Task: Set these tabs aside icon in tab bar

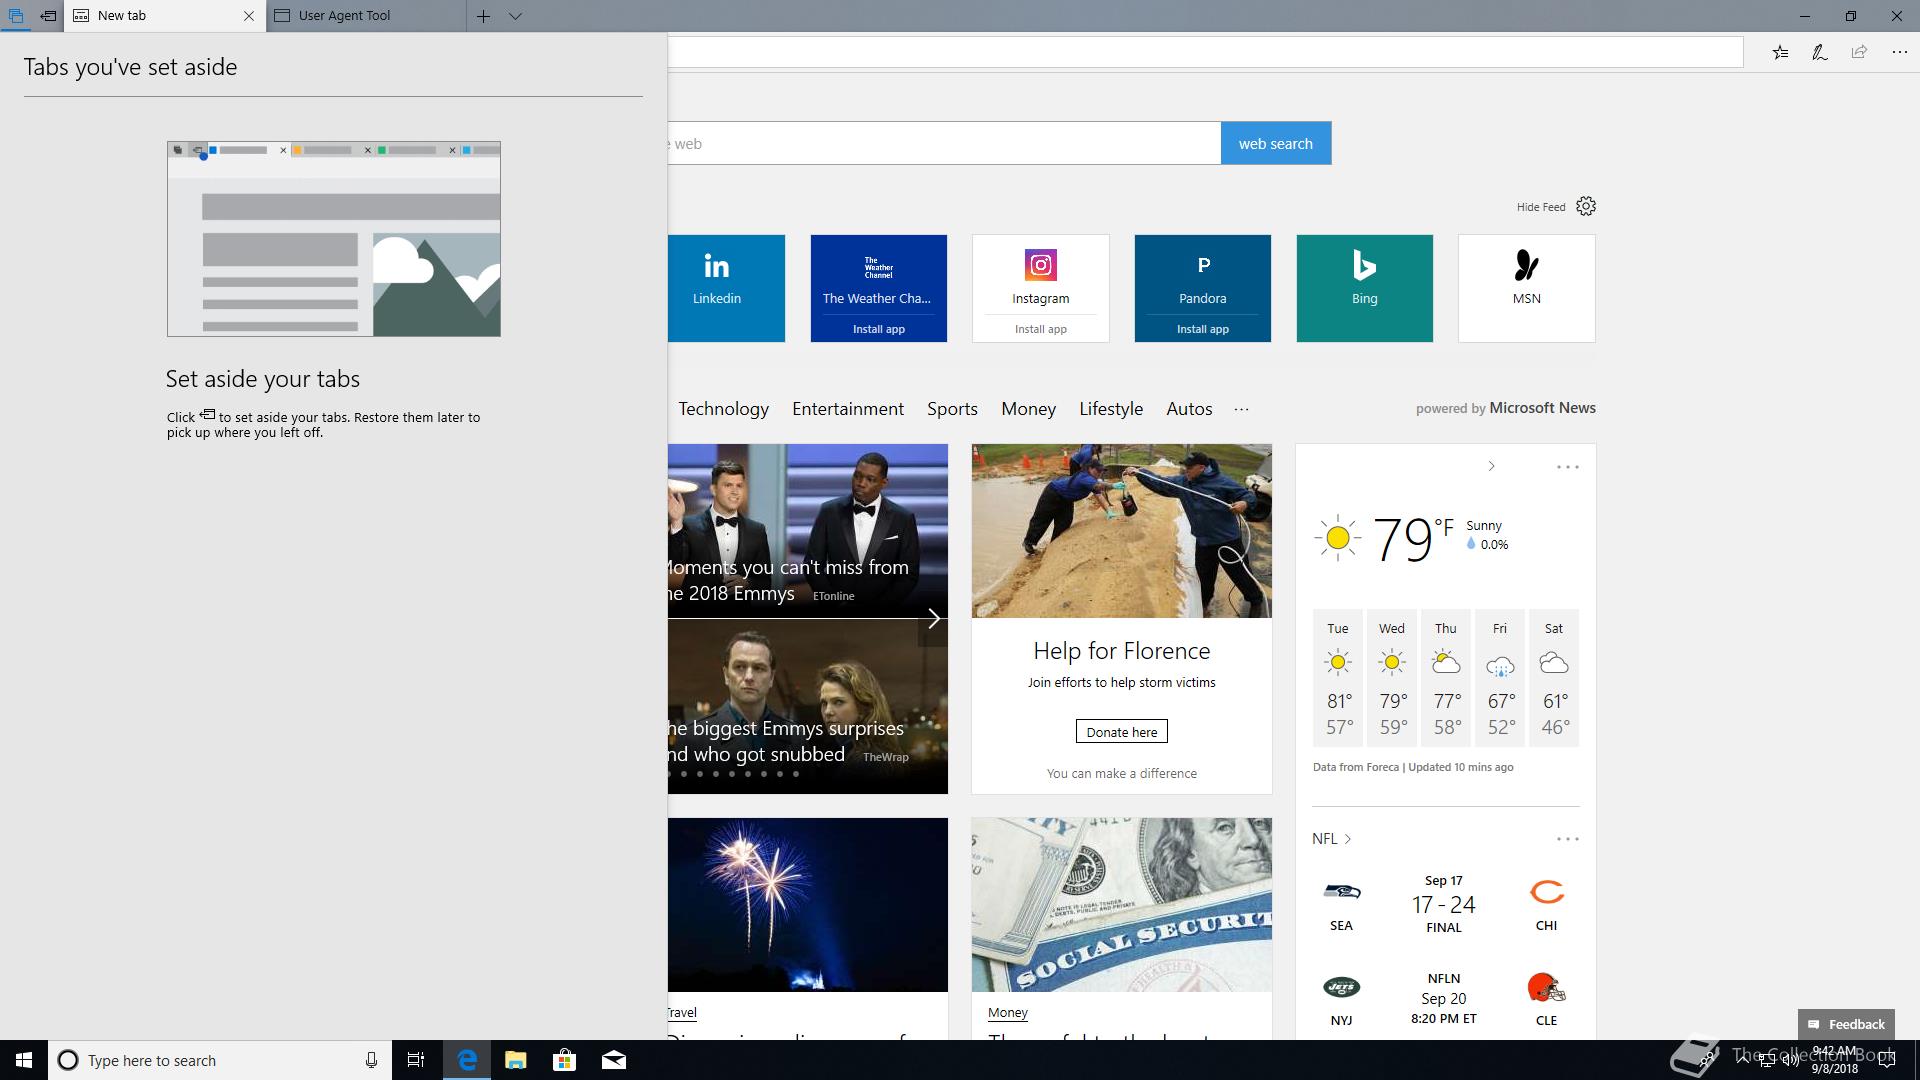Action: click(48, 16)
